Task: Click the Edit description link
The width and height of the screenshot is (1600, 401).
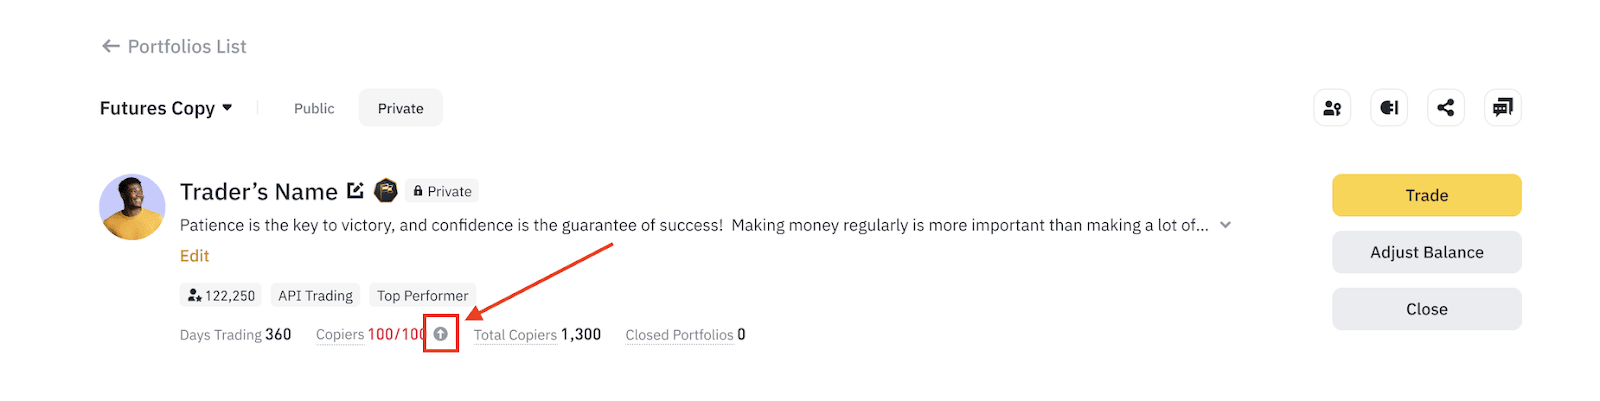Action: point(195,256)
